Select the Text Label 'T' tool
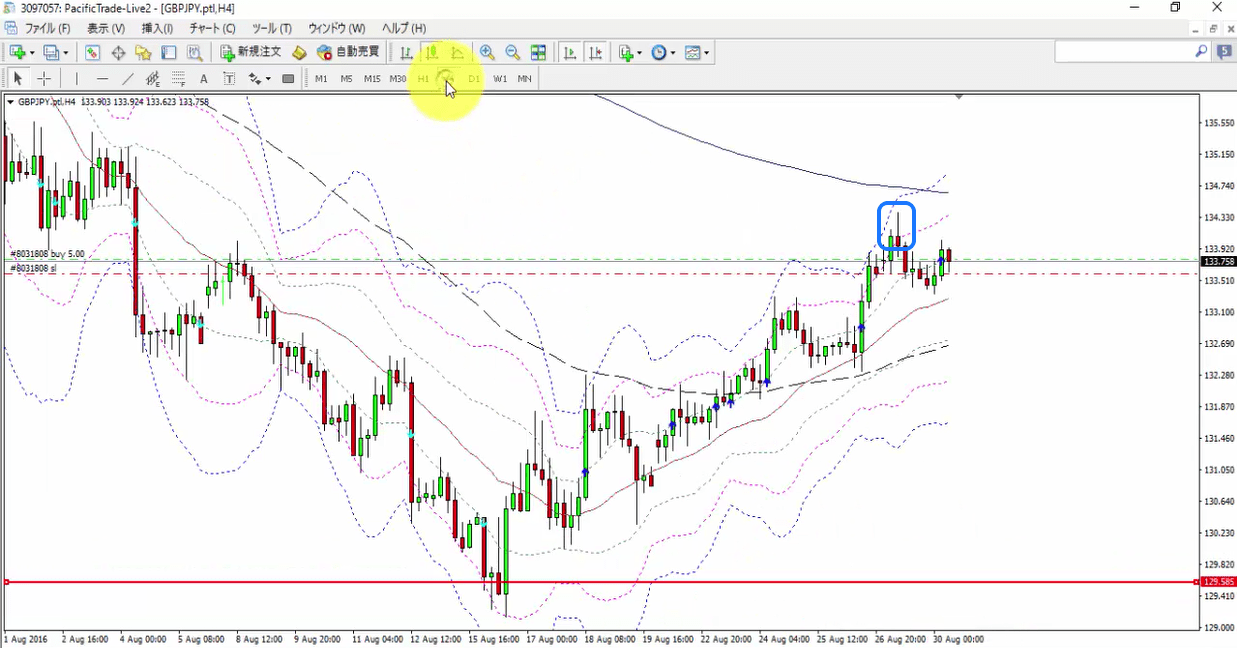This screenshot has width=1237, height=648. (x=229, y=78)
